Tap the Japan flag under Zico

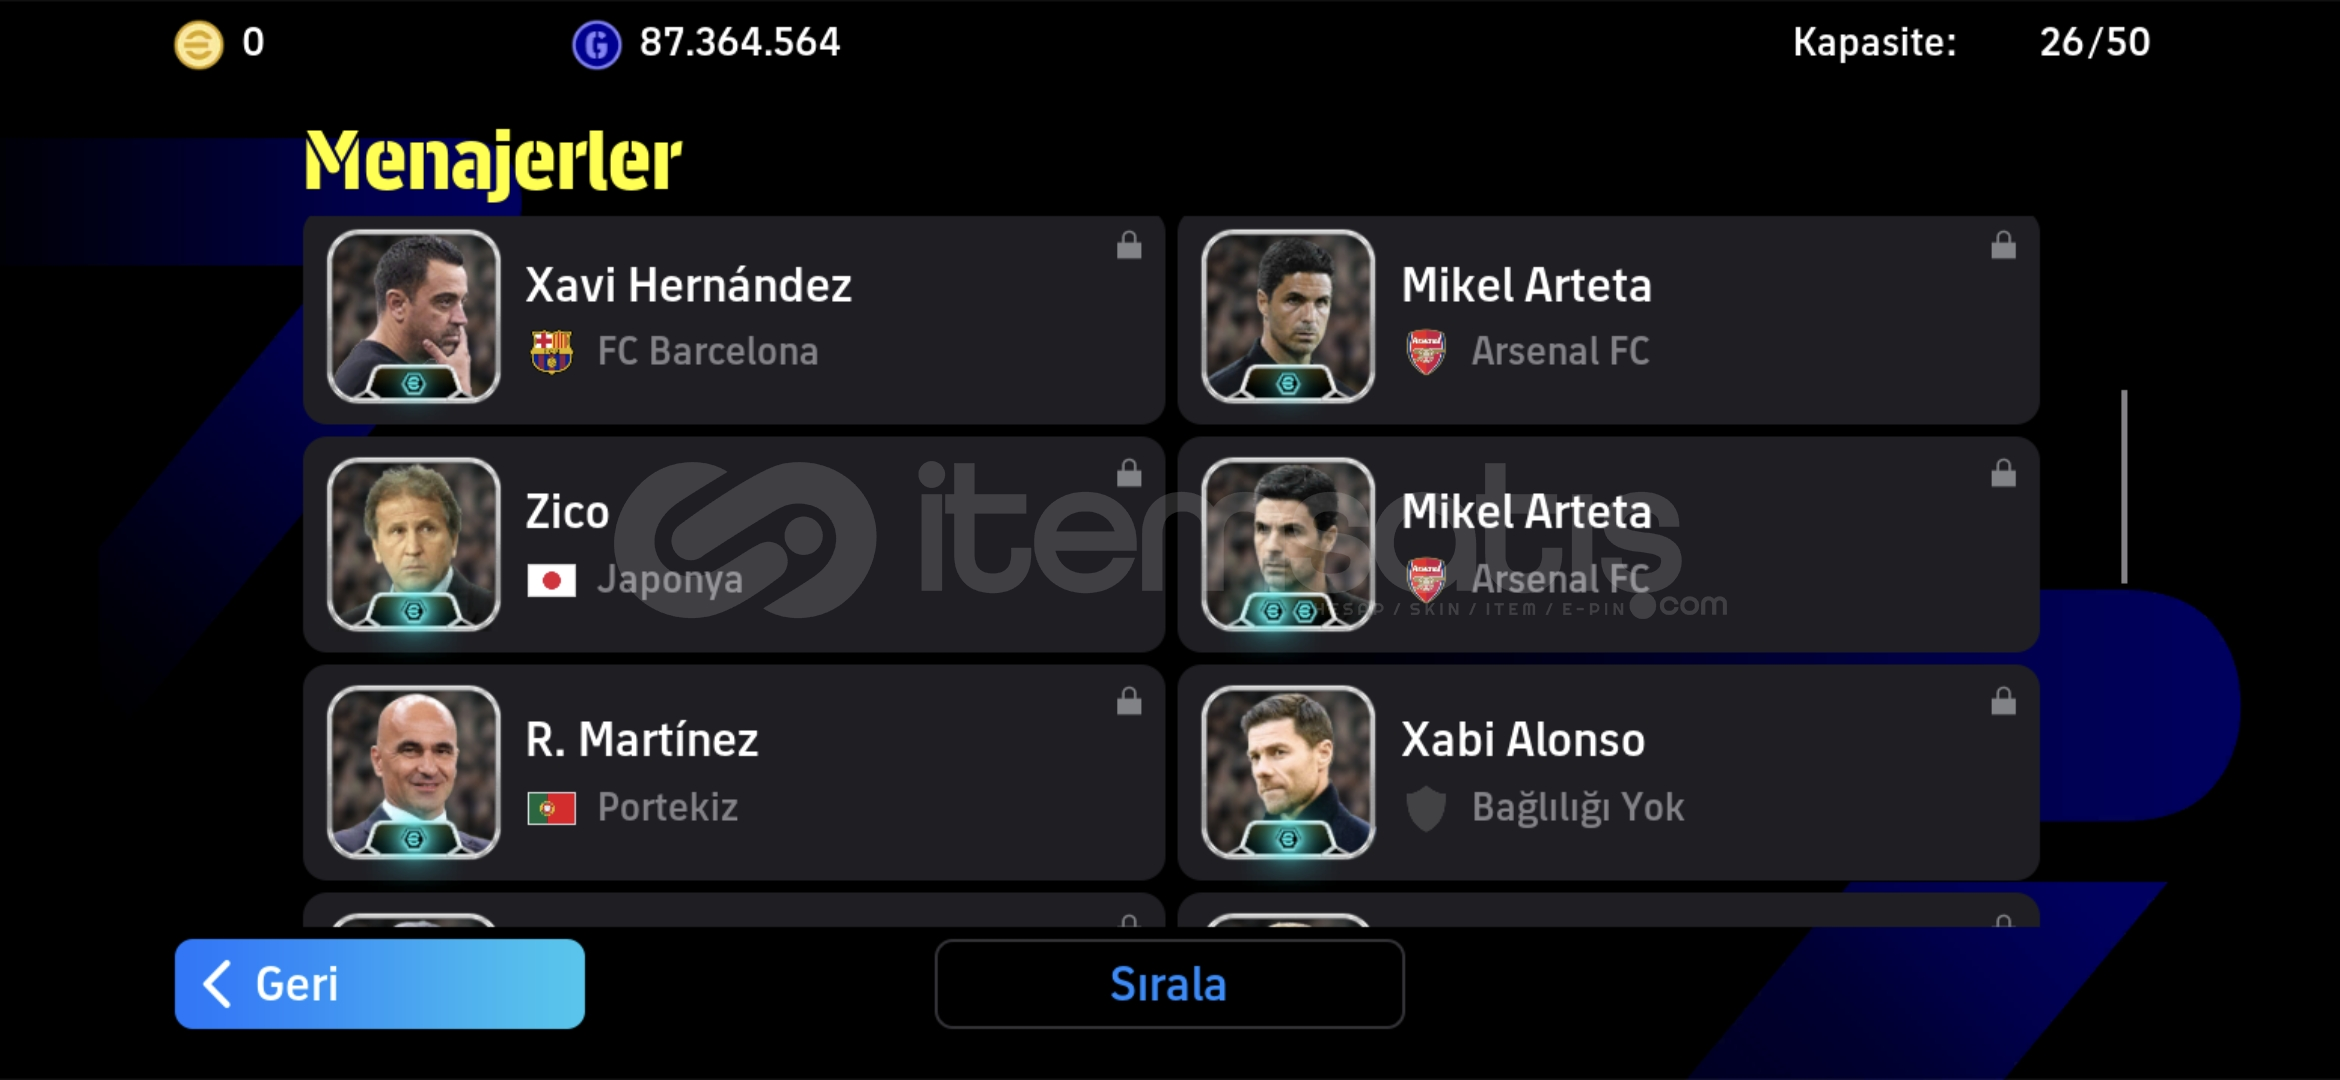tap(551, 581)
